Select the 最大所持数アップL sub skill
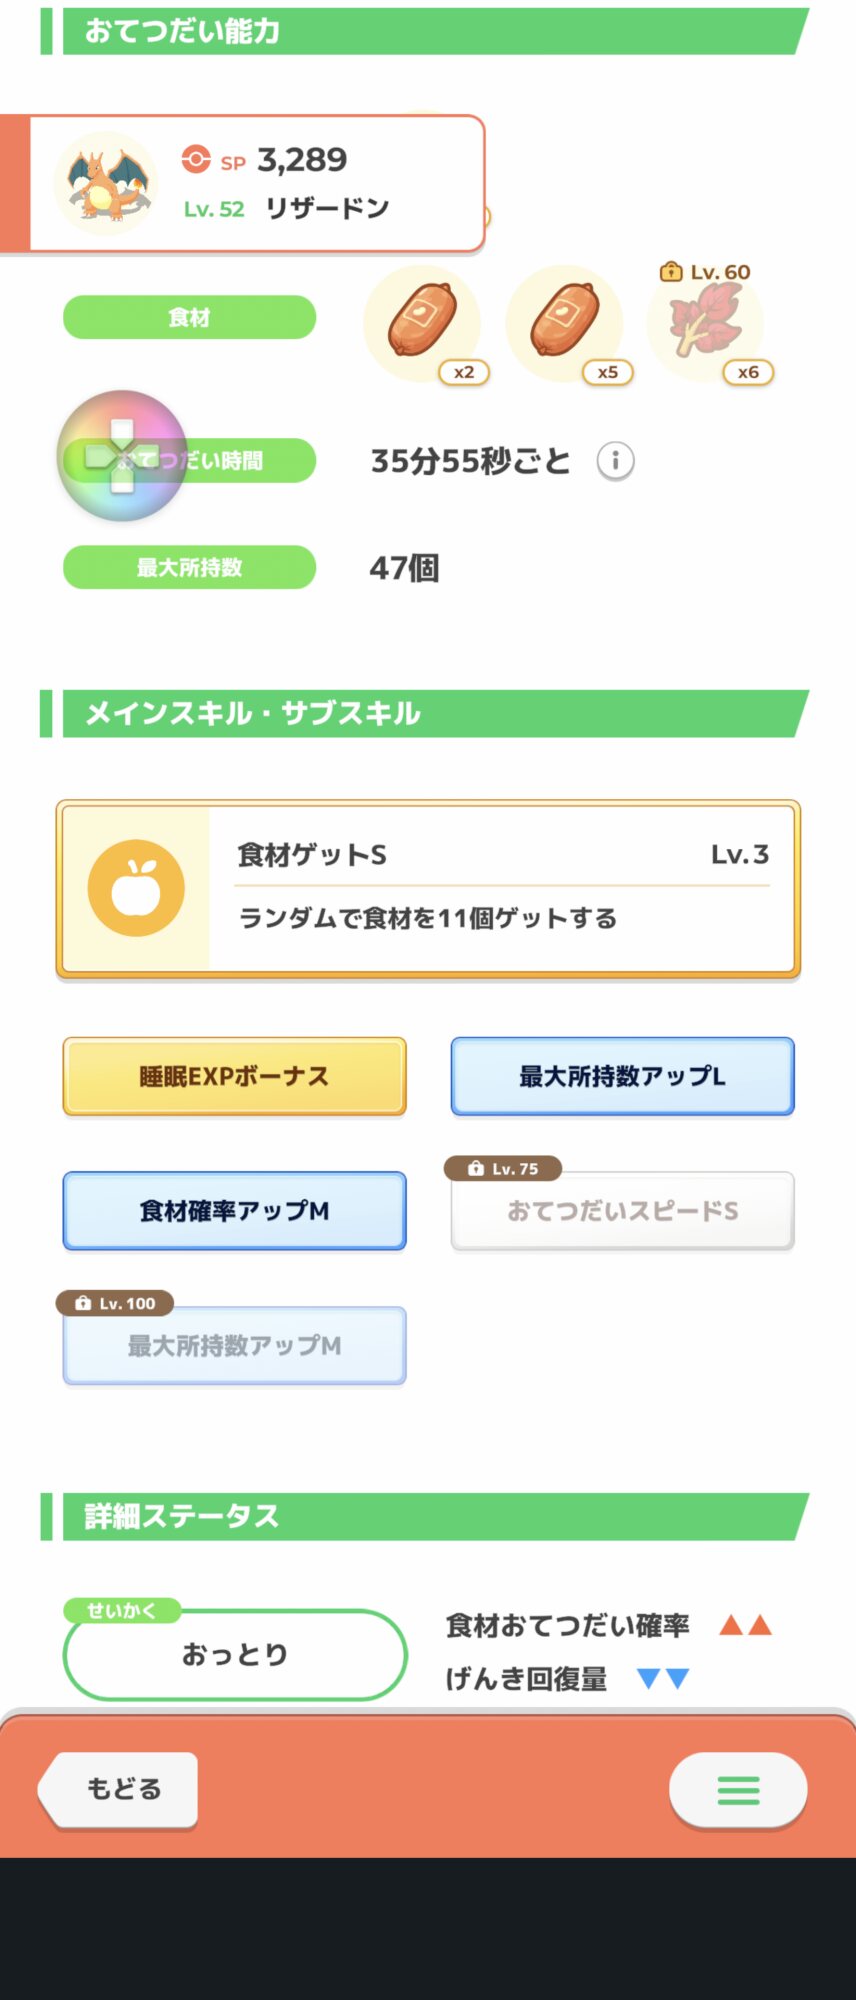Viewport: 856px width, 2000px height. coord(622,1076)
